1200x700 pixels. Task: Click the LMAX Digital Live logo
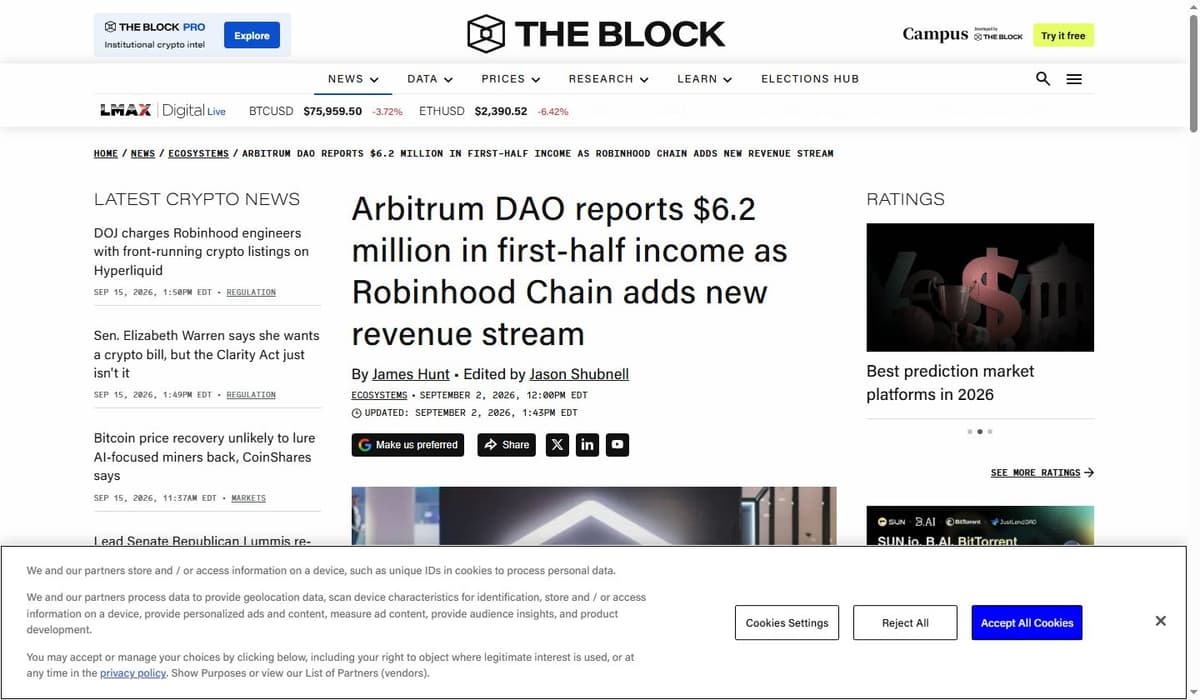(x=163, y=110)
